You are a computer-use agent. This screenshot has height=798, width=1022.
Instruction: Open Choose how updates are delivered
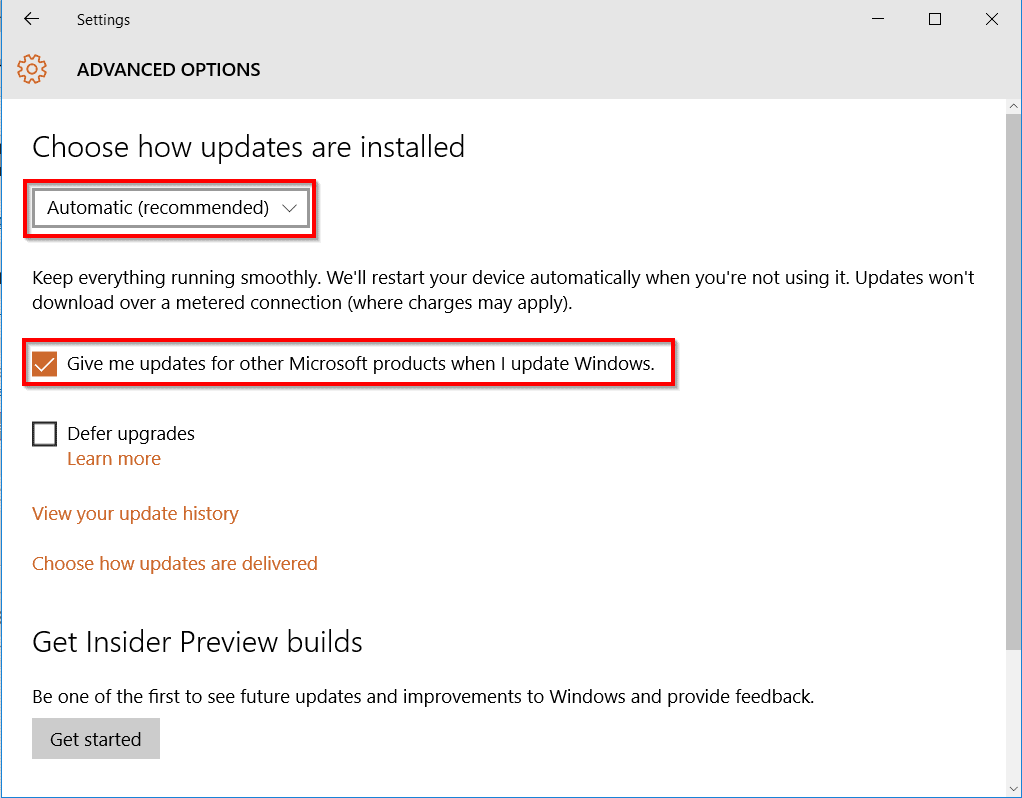[x=175, y=564]
